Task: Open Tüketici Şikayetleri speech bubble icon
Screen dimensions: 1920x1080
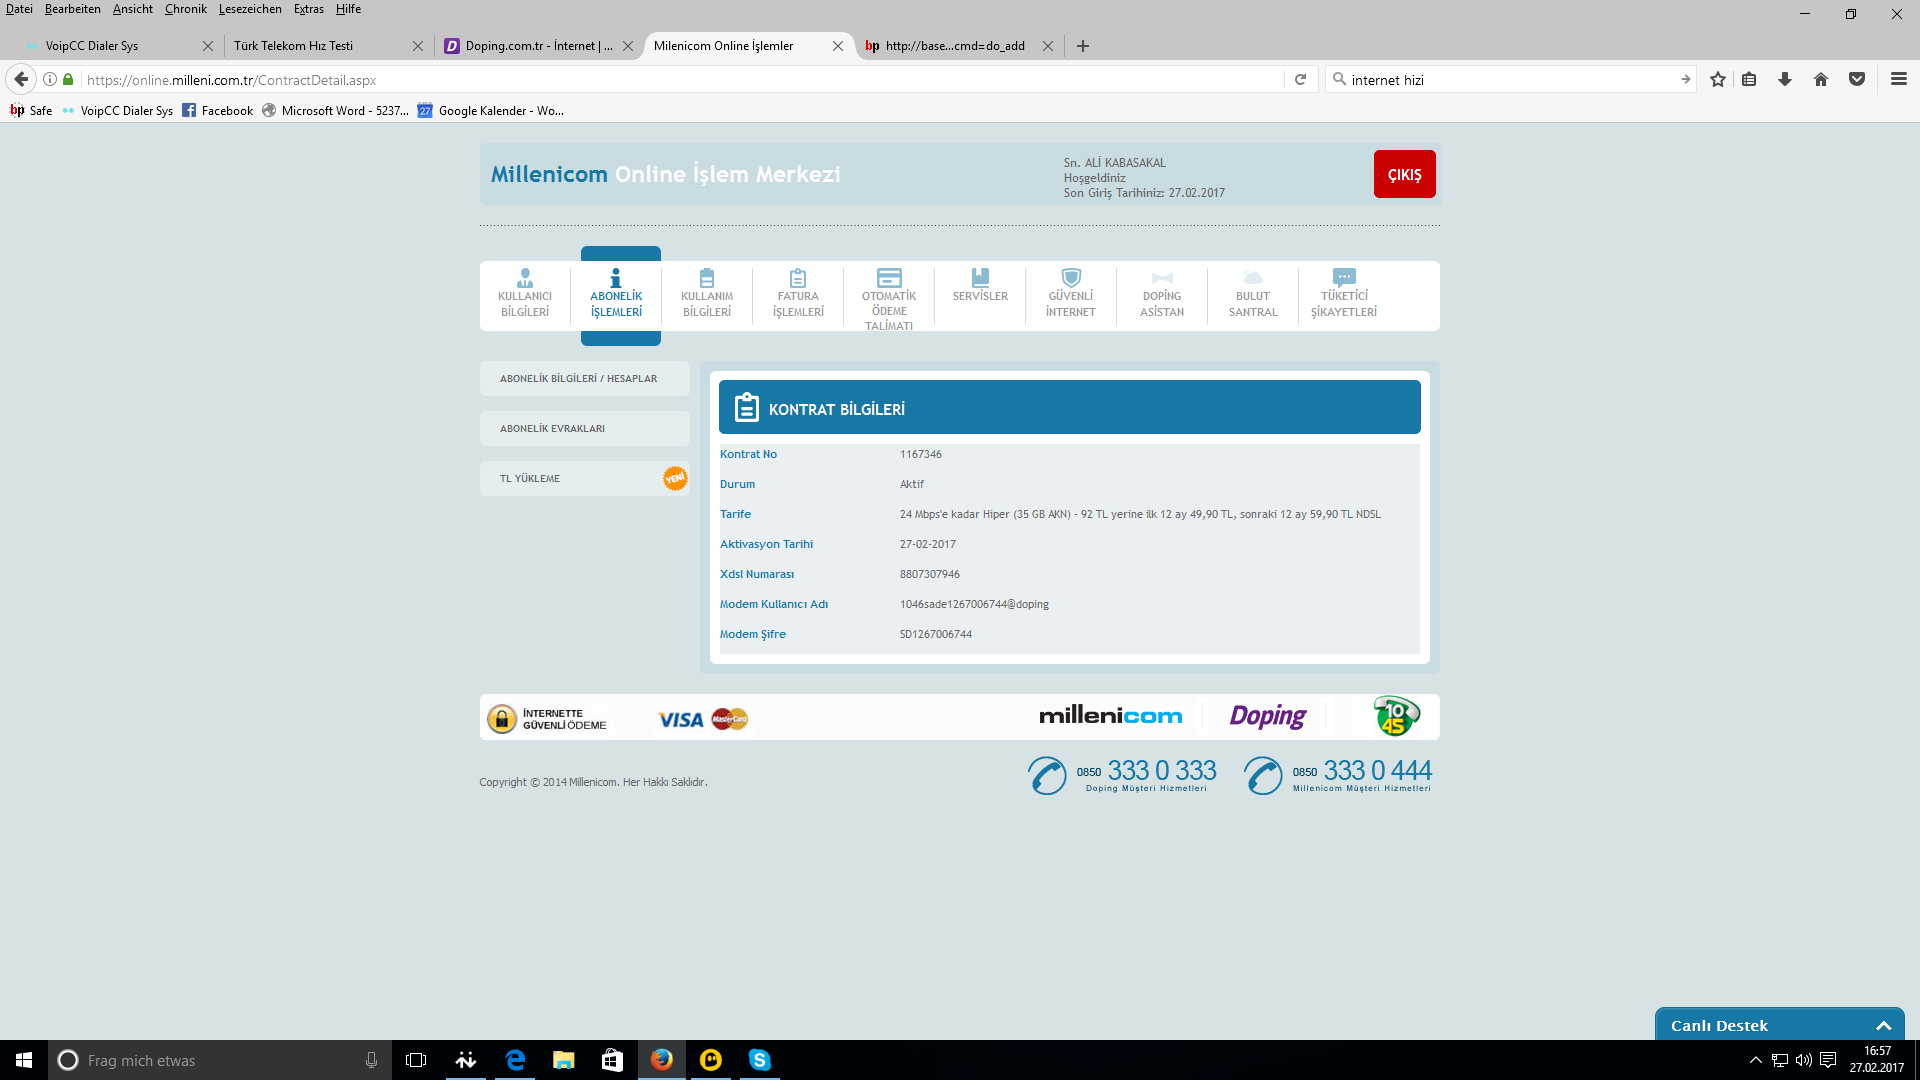Action: [x=1344, y=277]
